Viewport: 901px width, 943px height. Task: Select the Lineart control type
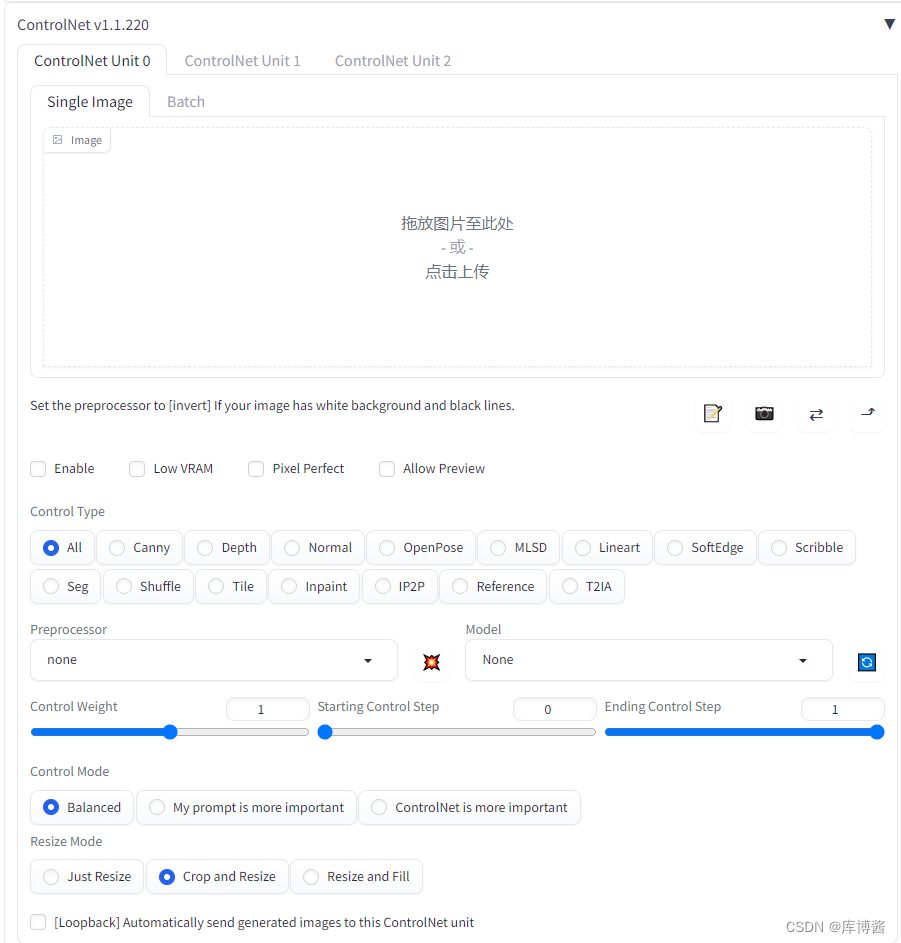[607, 547]
